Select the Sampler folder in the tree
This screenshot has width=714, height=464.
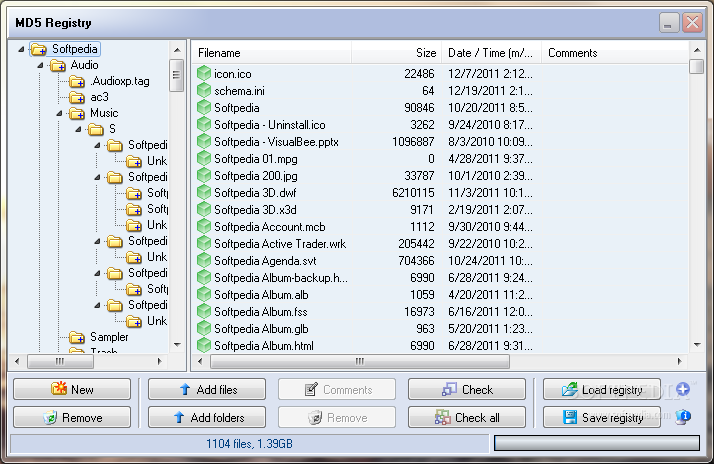click(109, 337)
